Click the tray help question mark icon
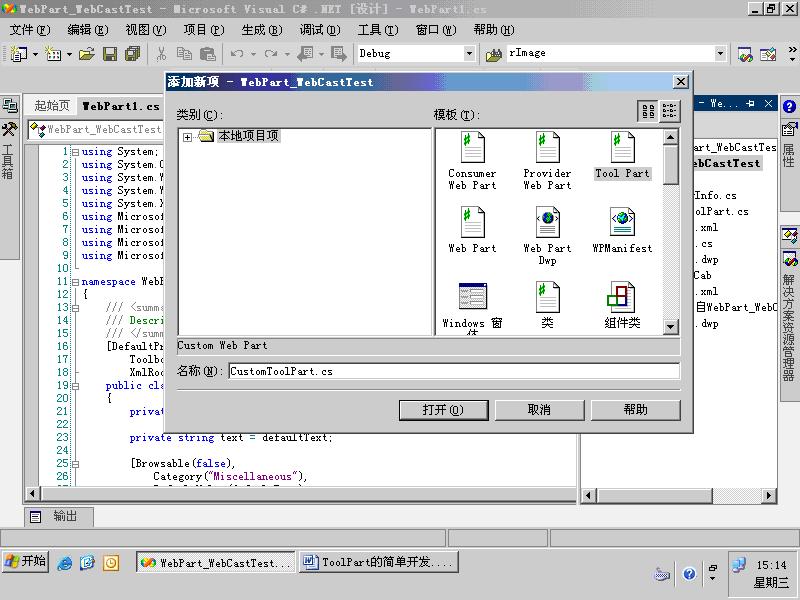The image size is (800, 600). point(689,574)
